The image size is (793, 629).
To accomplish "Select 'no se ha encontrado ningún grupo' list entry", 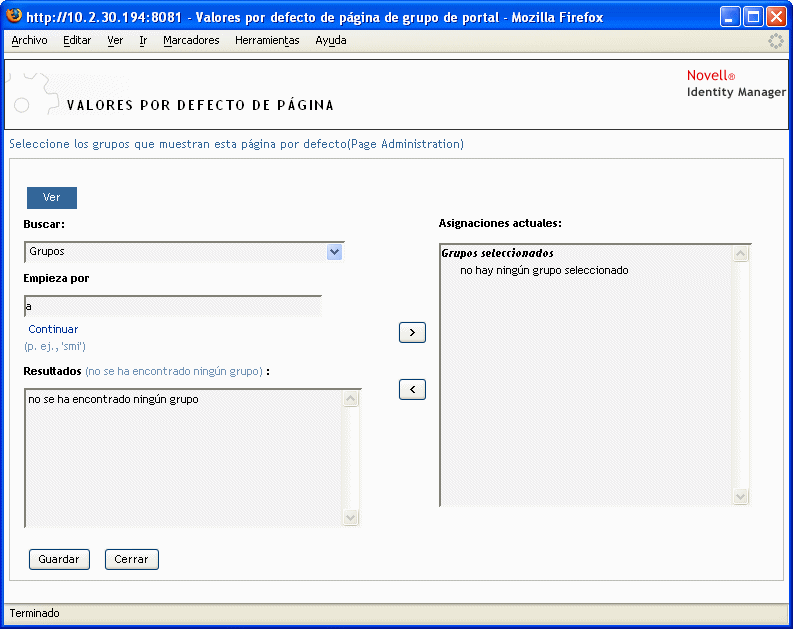I will coord(113,399).
